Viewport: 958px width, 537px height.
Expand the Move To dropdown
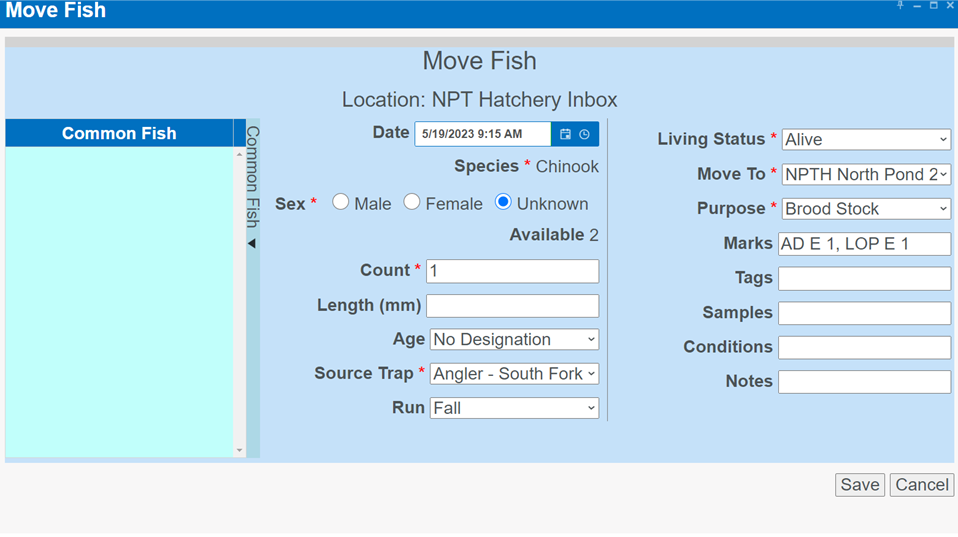[x=866, y=174]
